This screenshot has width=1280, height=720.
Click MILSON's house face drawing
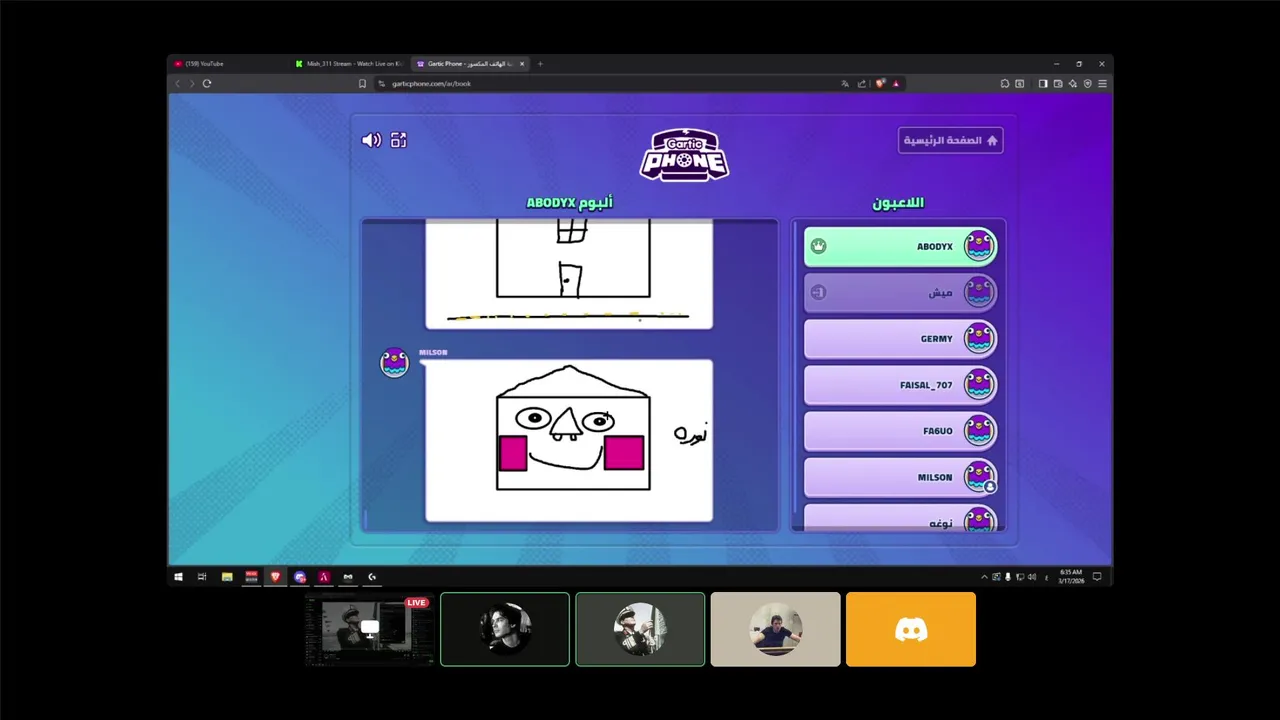pos(569,440)
